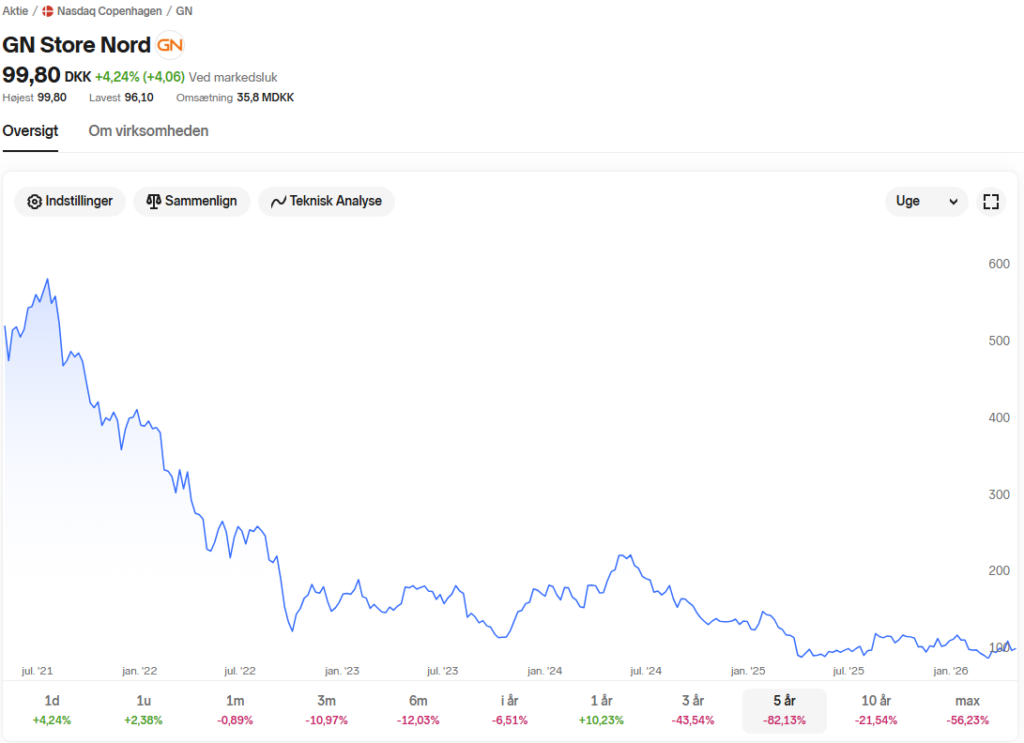Image resolution: width=1024 pixels, height=743 pixels.
Task: Click the jul. '23 x-axis label
Action: click(442, 671)
